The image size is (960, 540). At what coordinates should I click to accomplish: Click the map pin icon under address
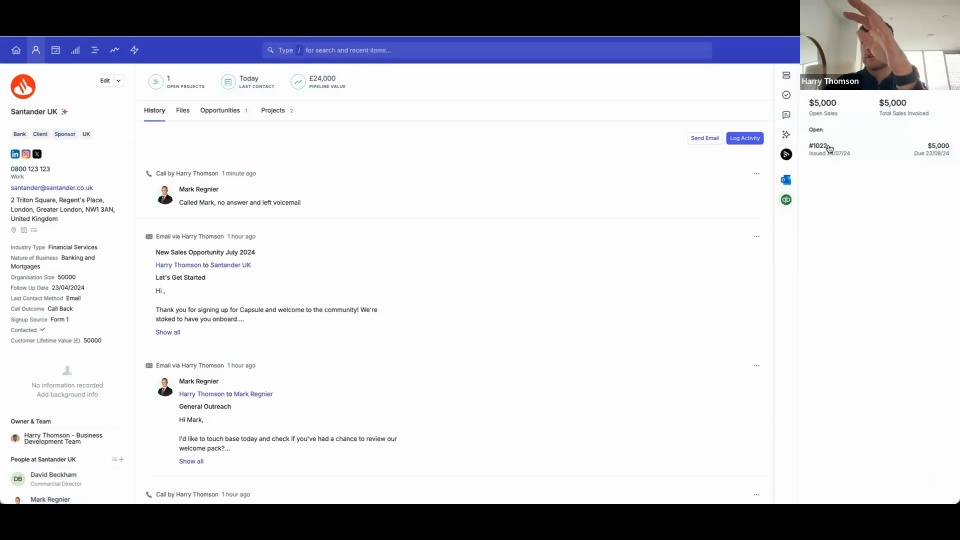[13, 230]
